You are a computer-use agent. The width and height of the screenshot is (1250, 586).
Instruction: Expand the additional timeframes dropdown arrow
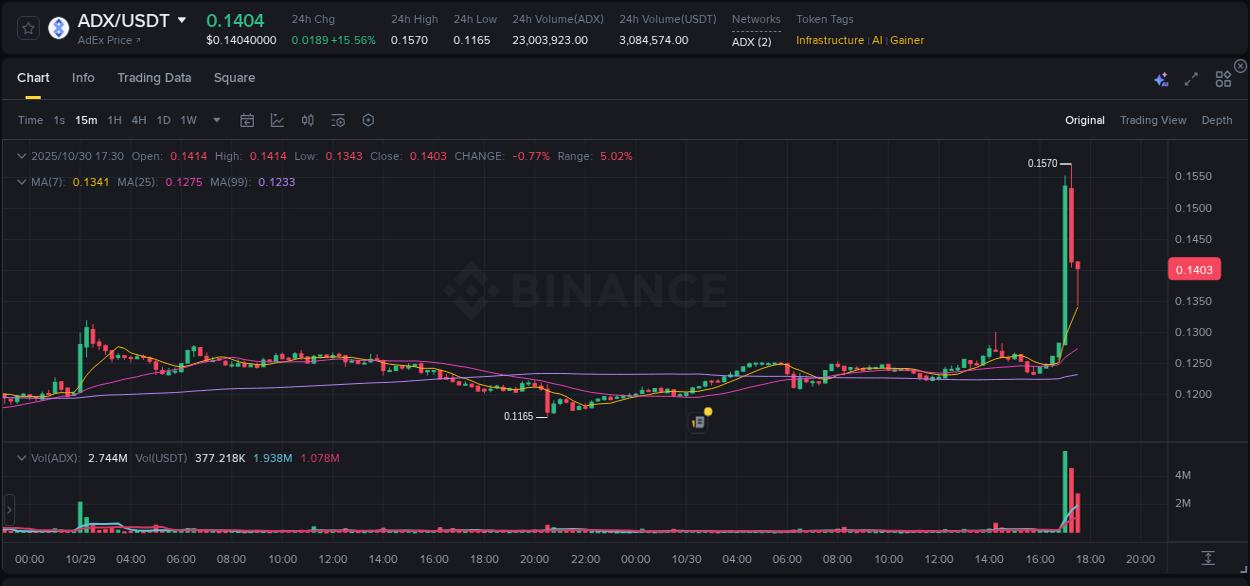(216, 119)
